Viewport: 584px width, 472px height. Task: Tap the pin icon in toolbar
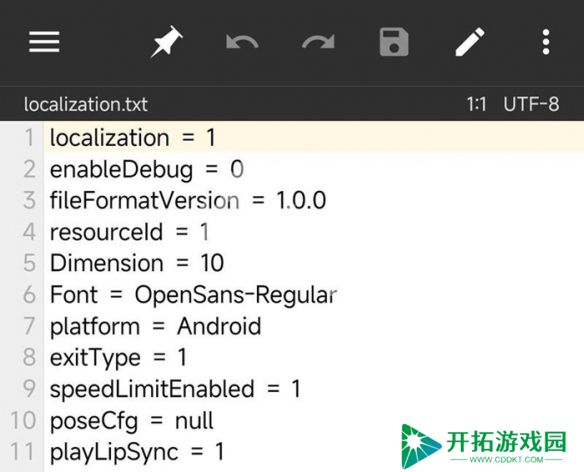pos(166,41)
